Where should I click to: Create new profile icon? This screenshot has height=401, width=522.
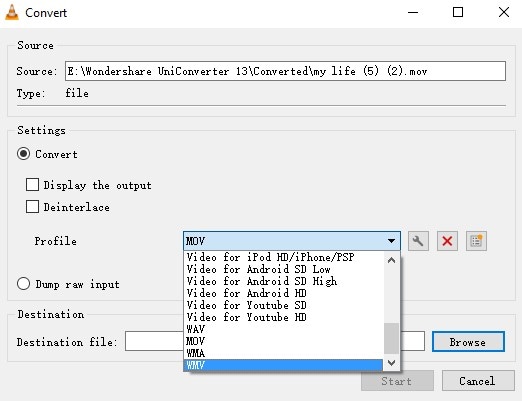point(476,241)
